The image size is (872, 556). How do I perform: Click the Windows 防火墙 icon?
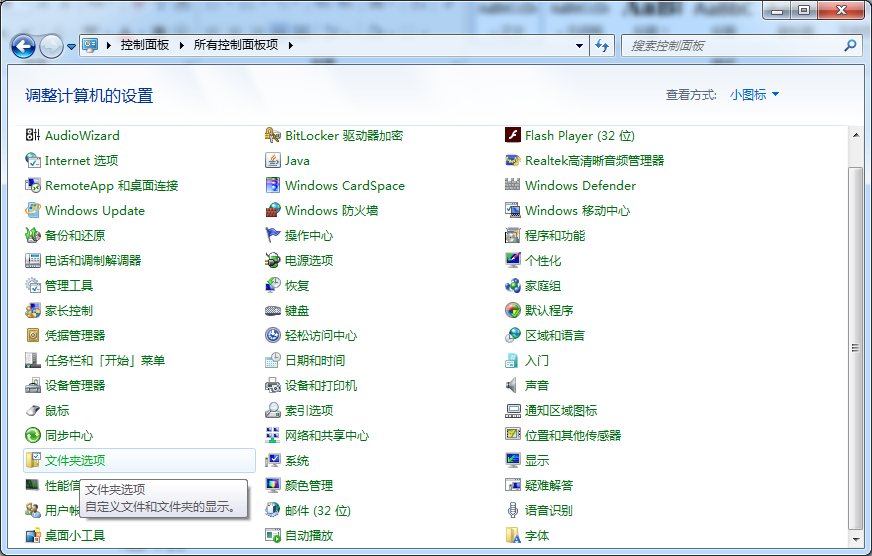[272, 210]
